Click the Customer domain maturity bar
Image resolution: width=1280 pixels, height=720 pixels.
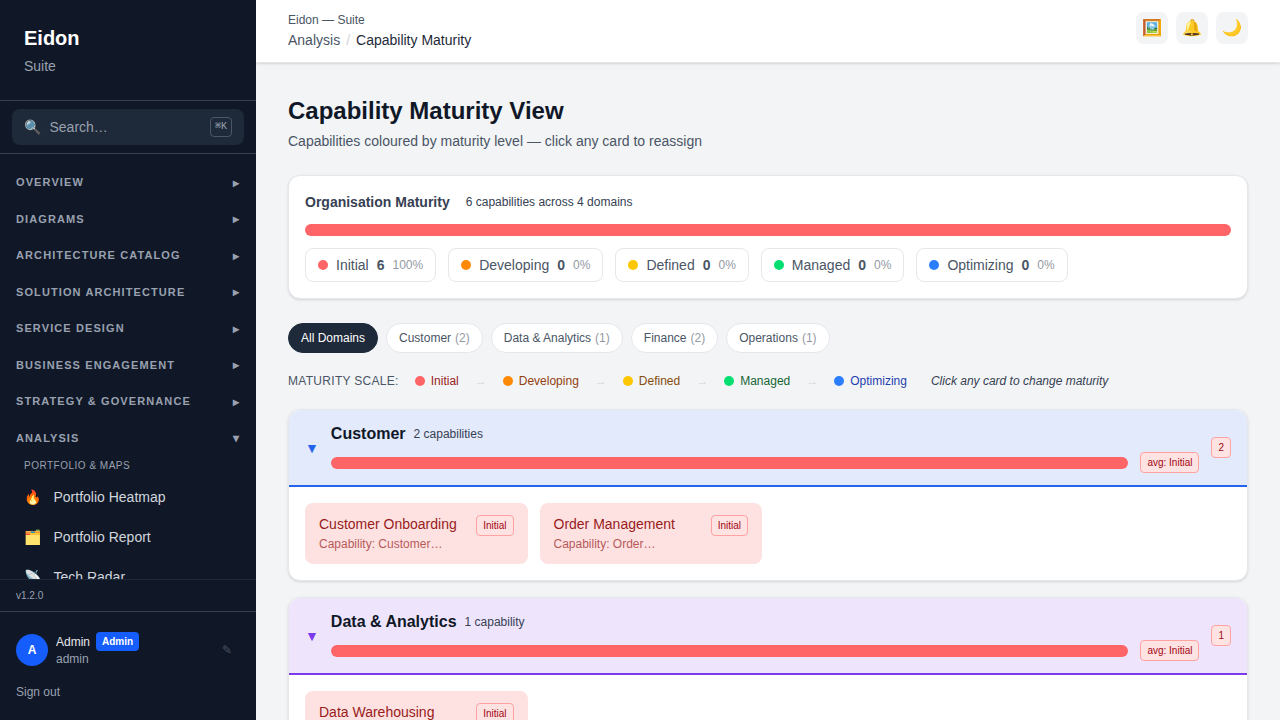(729, 463)
